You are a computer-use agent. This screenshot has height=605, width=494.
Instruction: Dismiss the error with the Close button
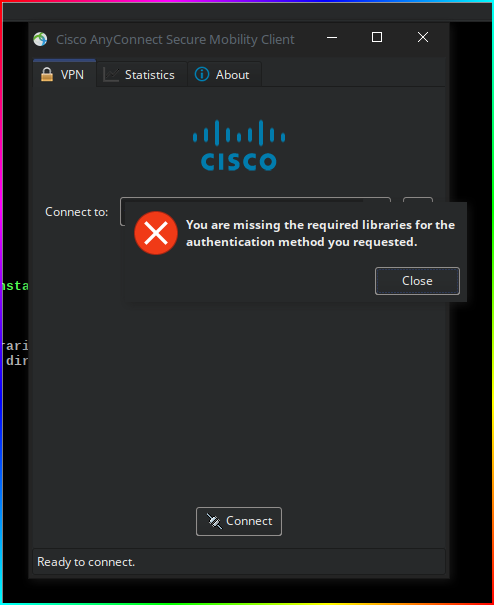417,281
